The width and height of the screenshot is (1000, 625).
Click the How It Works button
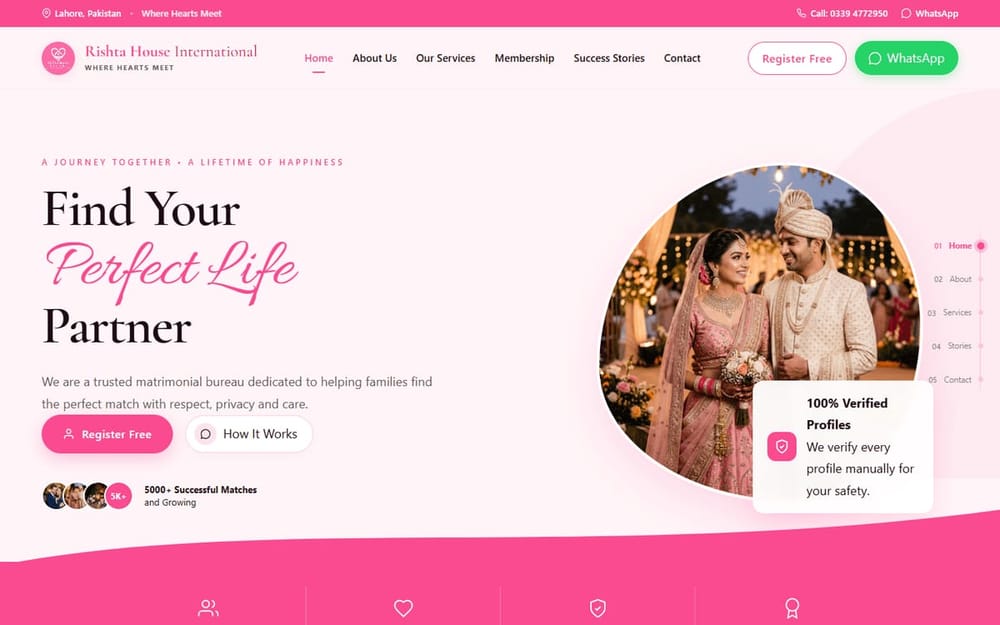249,434
